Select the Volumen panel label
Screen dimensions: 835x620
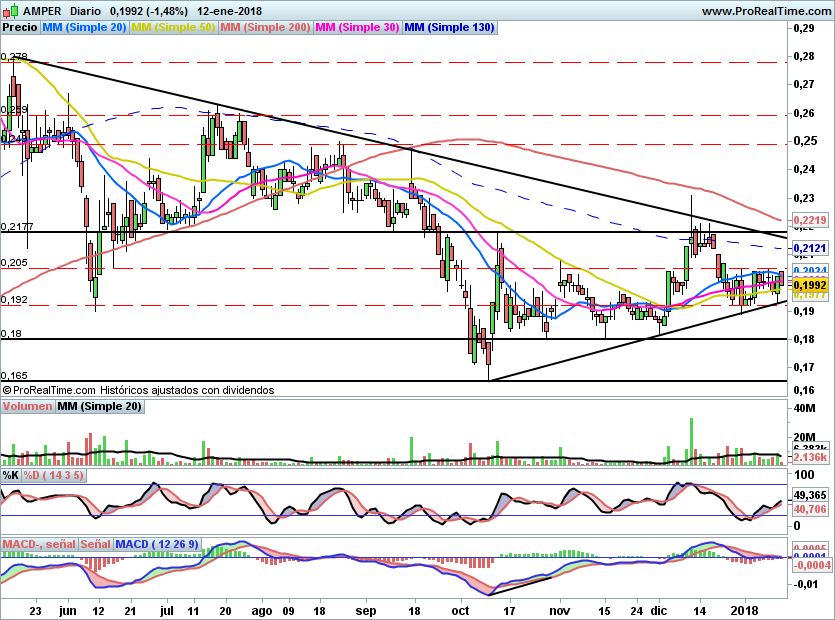tap(27, 407)
